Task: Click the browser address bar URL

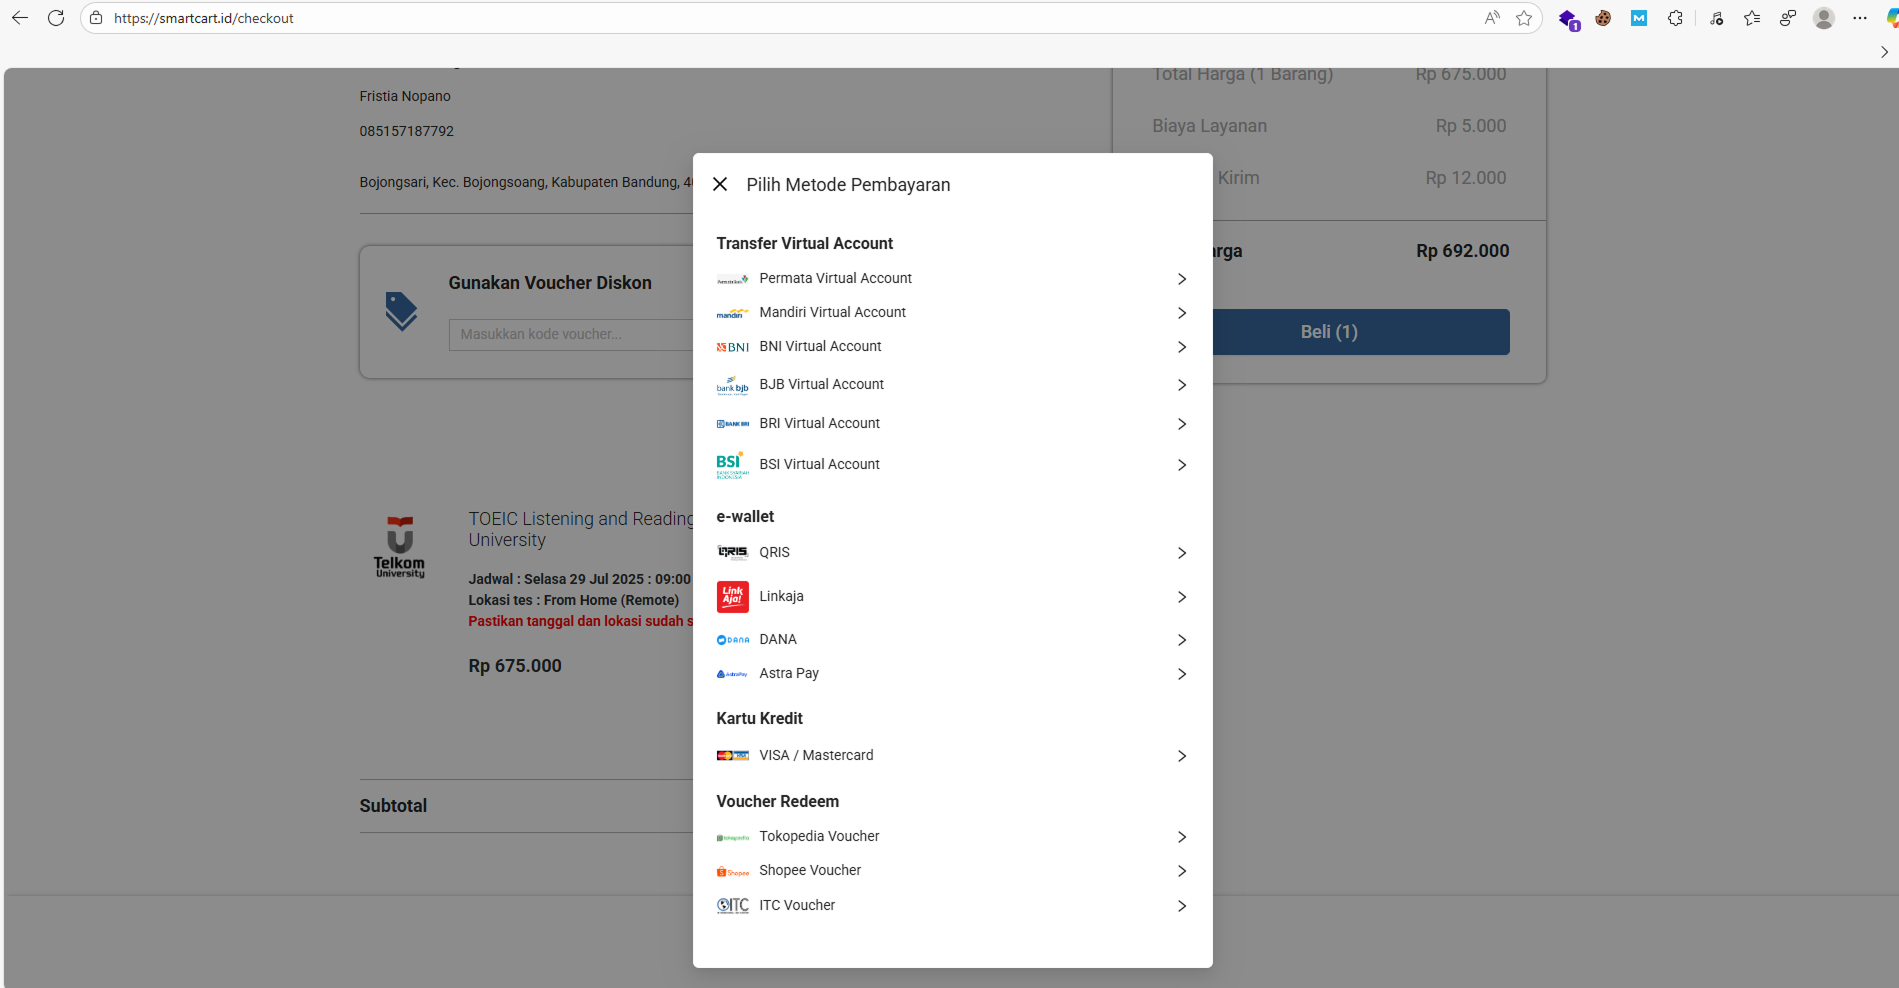Action: point(204,18)
